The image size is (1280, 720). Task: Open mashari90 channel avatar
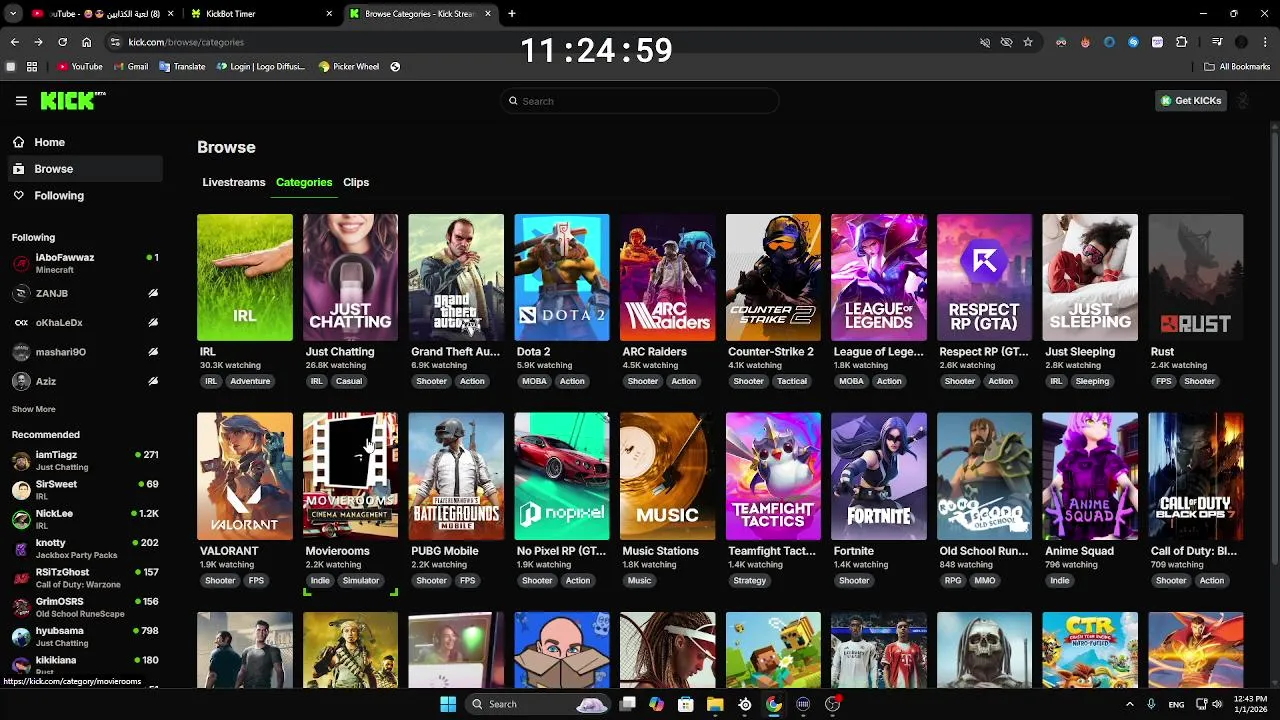(21, 352)
